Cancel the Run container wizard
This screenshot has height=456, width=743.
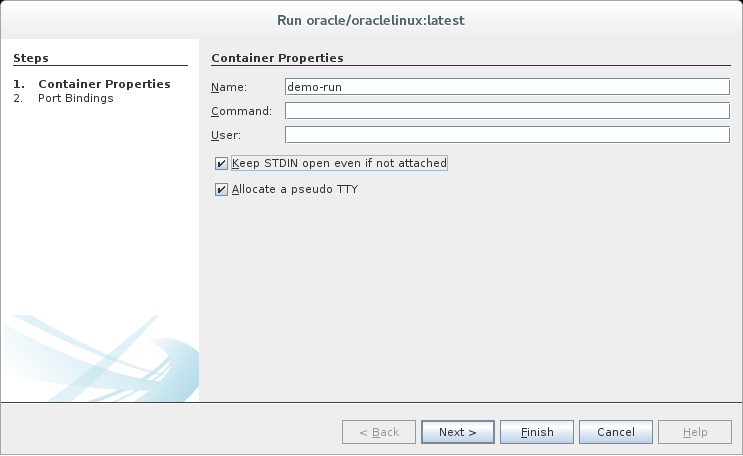[616, 432]
